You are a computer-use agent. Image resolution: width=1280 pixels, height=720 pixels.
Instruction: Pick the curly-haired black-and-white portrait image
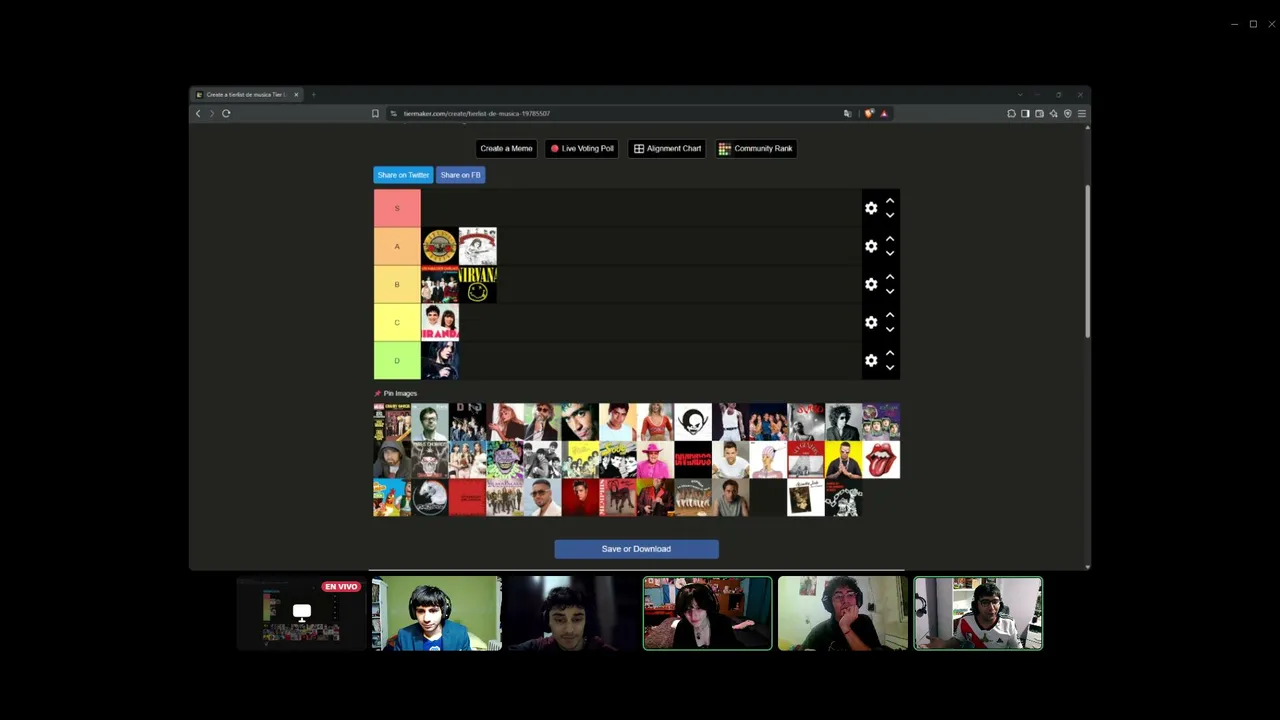pos(843,422)
